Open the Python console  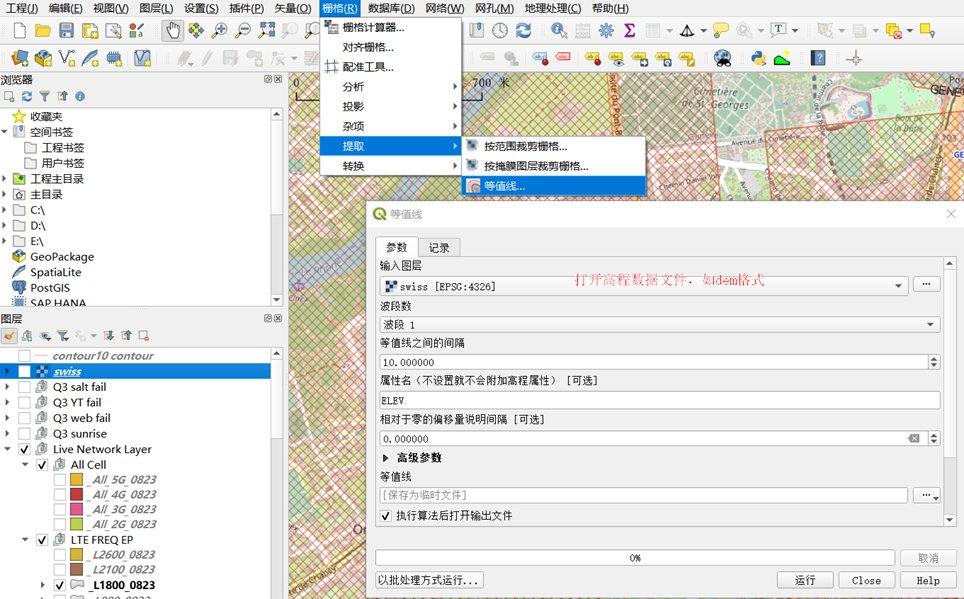pyautogui.click(x=757, y=58)
